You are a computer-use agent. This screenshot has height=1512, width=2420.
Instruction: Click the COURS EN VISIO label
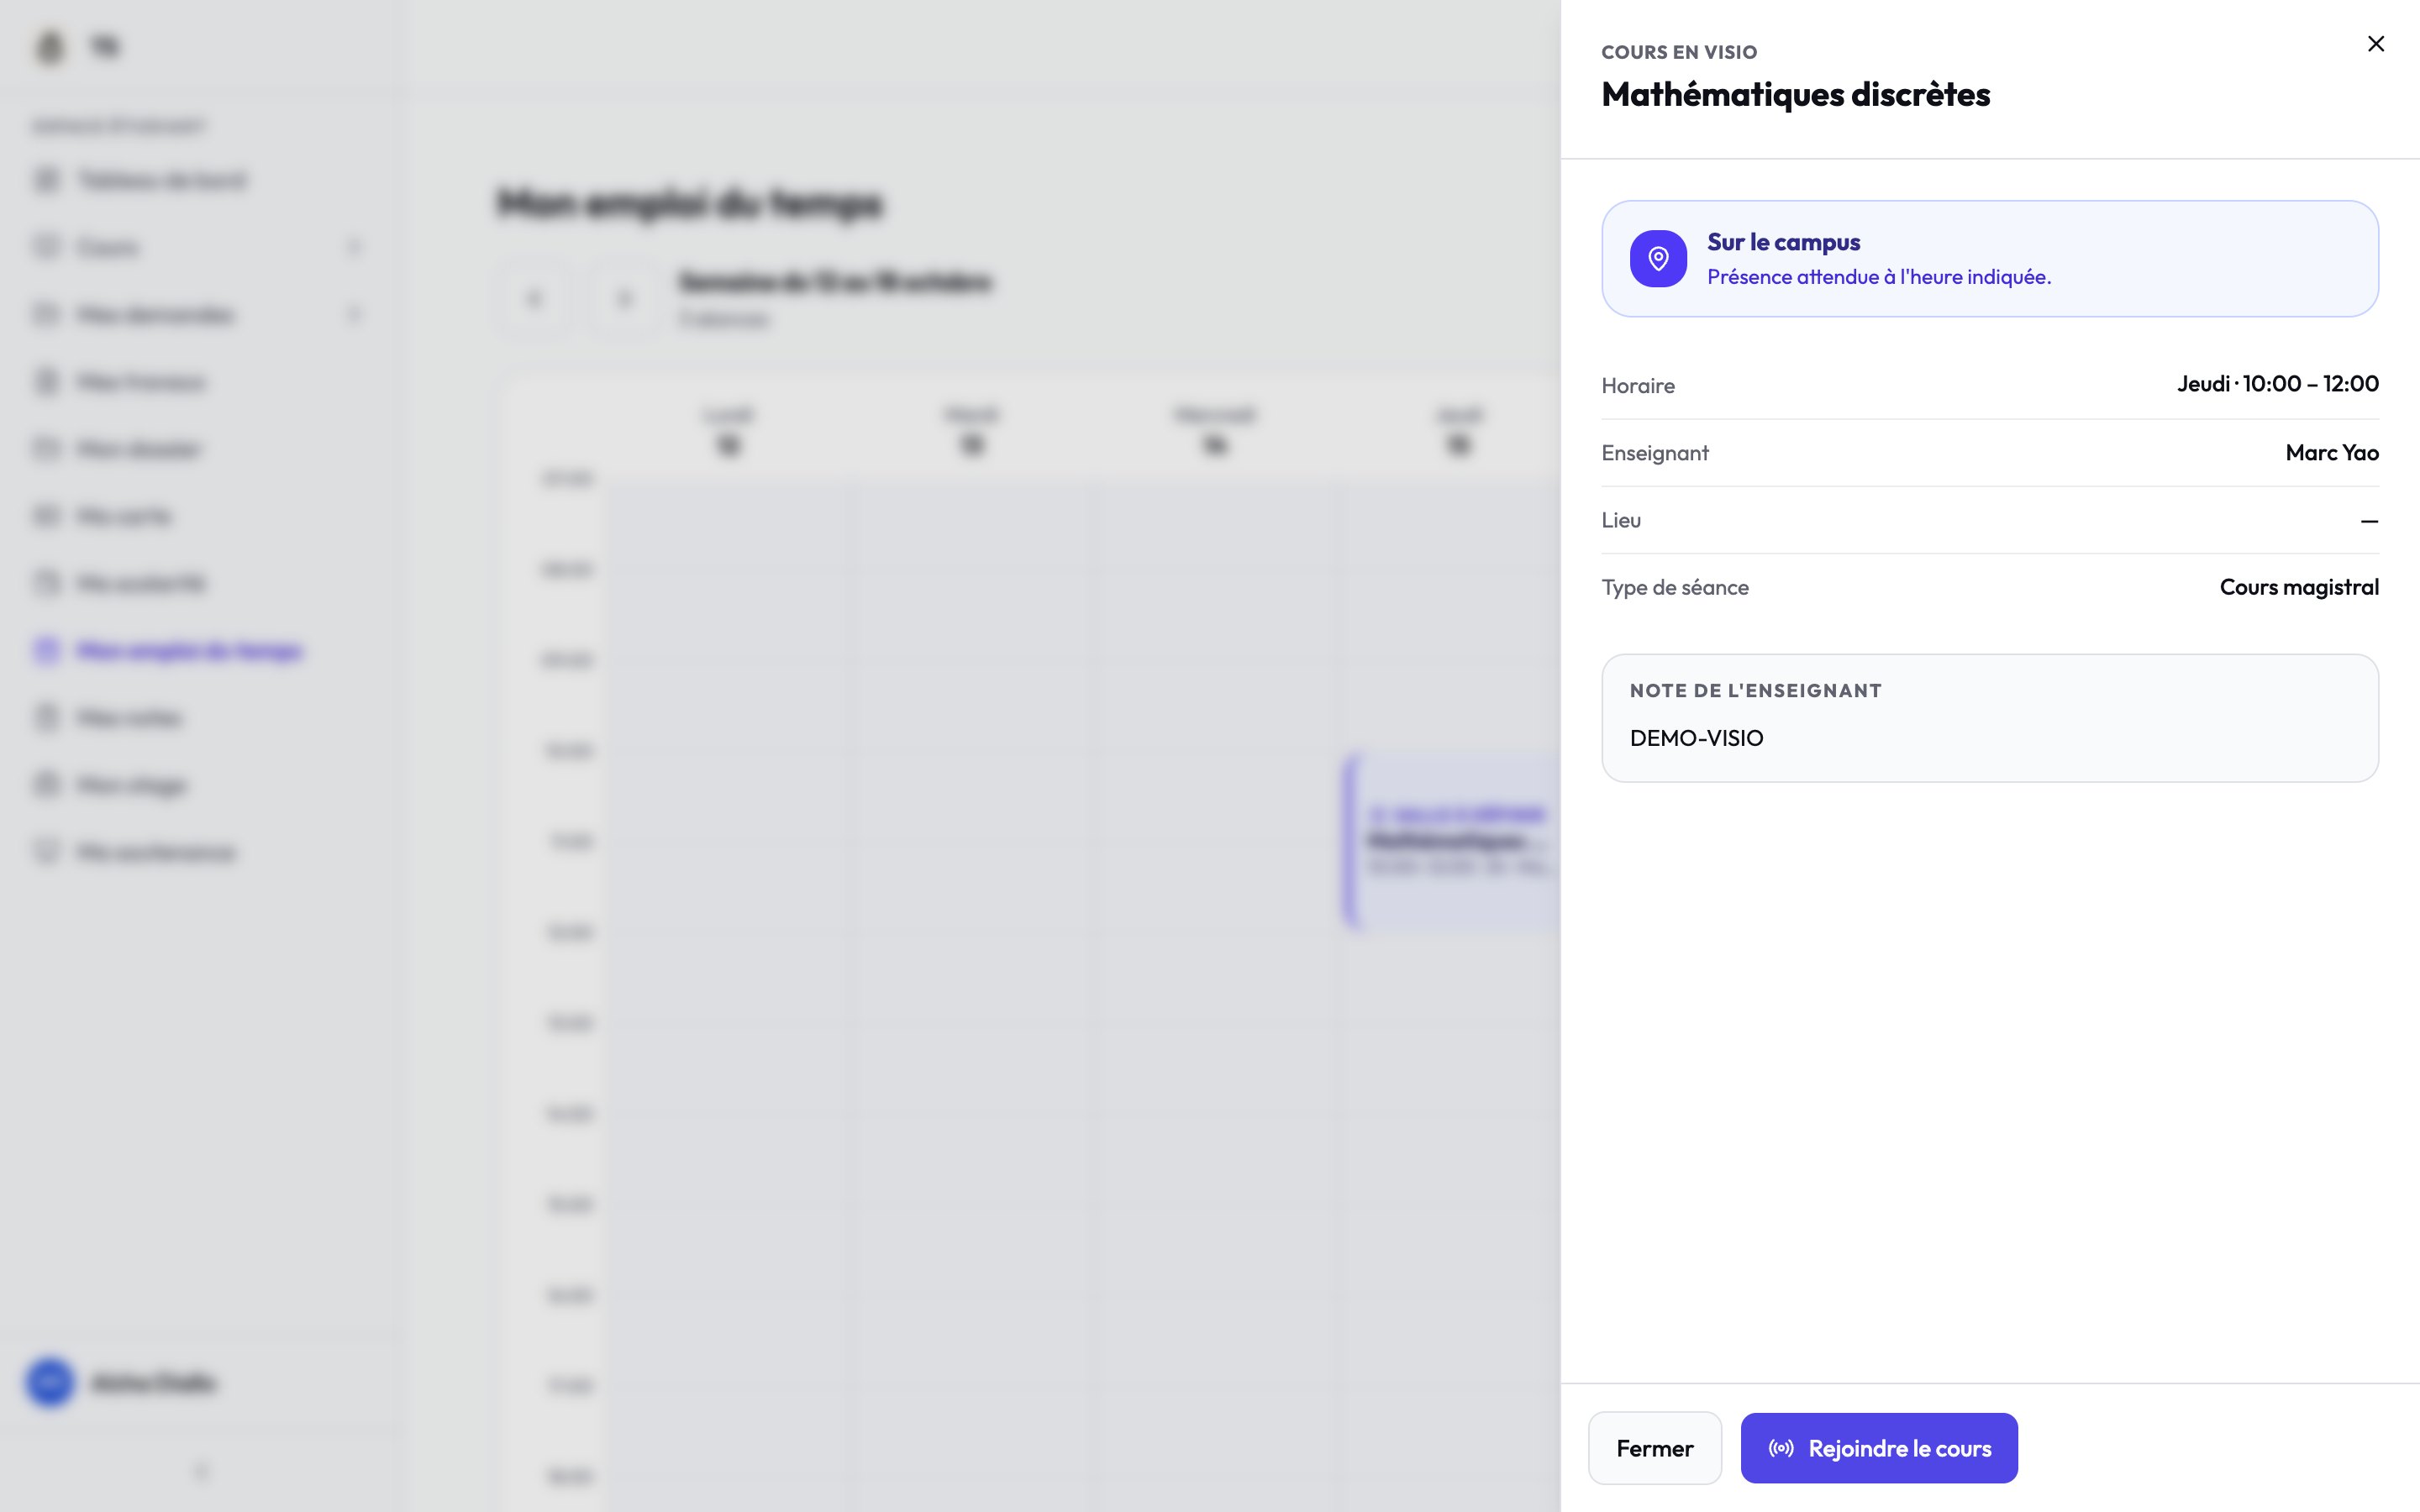coord(1678,52)
